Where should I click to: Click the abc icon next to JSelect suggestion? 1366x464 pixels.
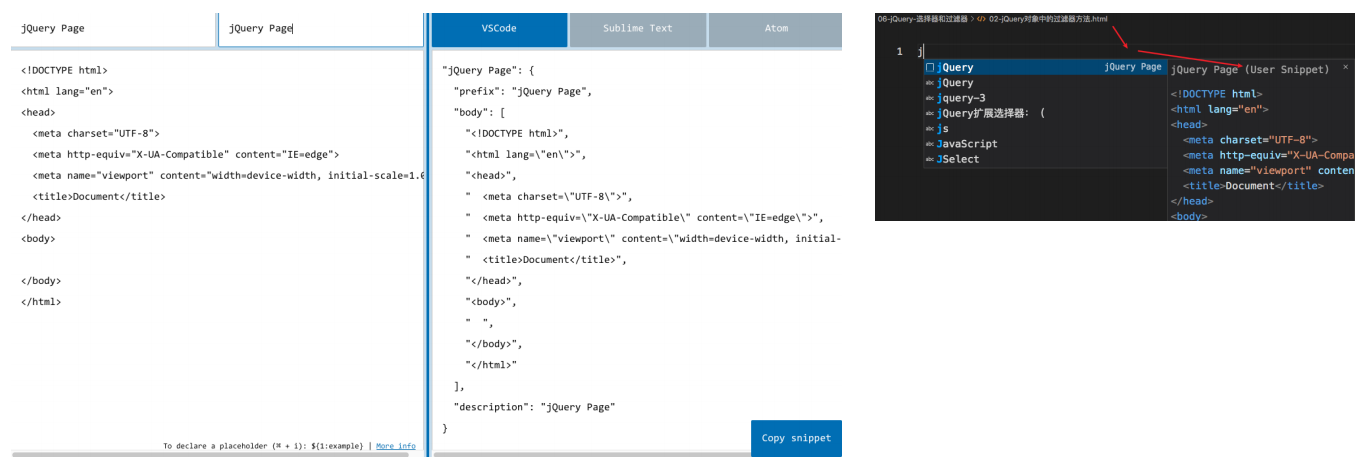930,159
